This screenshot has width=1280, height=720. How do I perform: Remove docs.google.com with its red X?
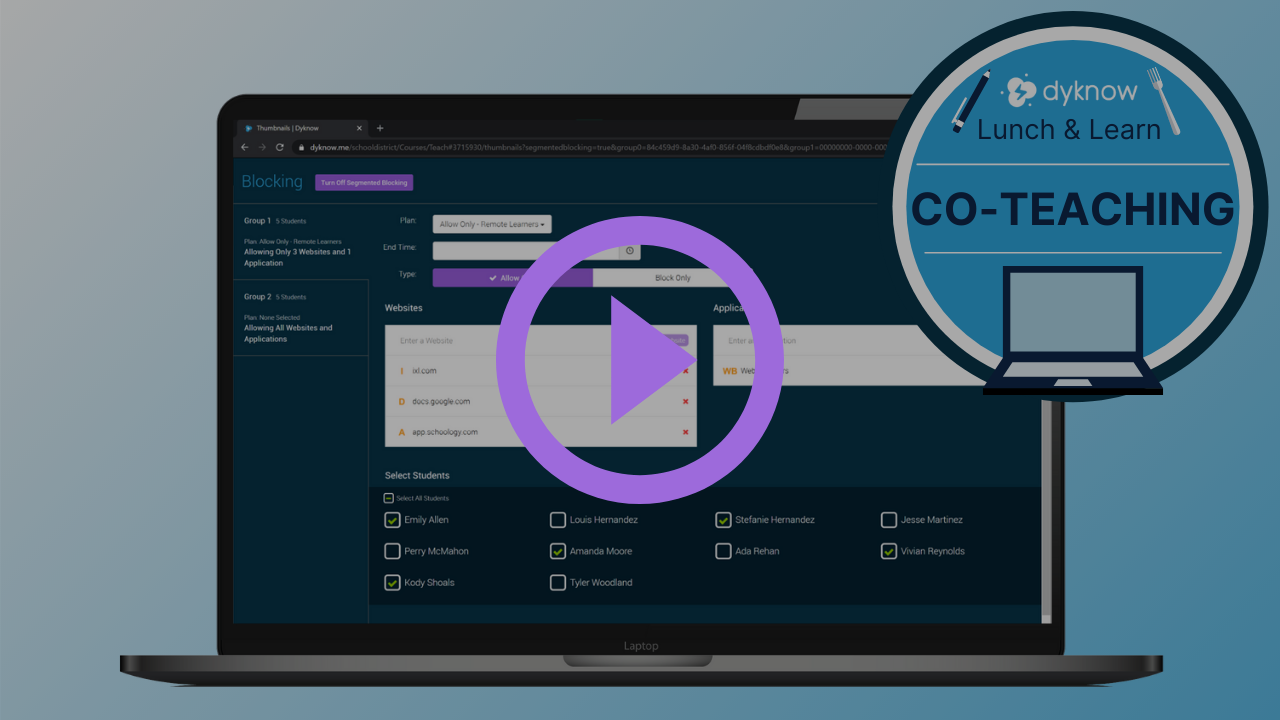[x=686, y=402]
